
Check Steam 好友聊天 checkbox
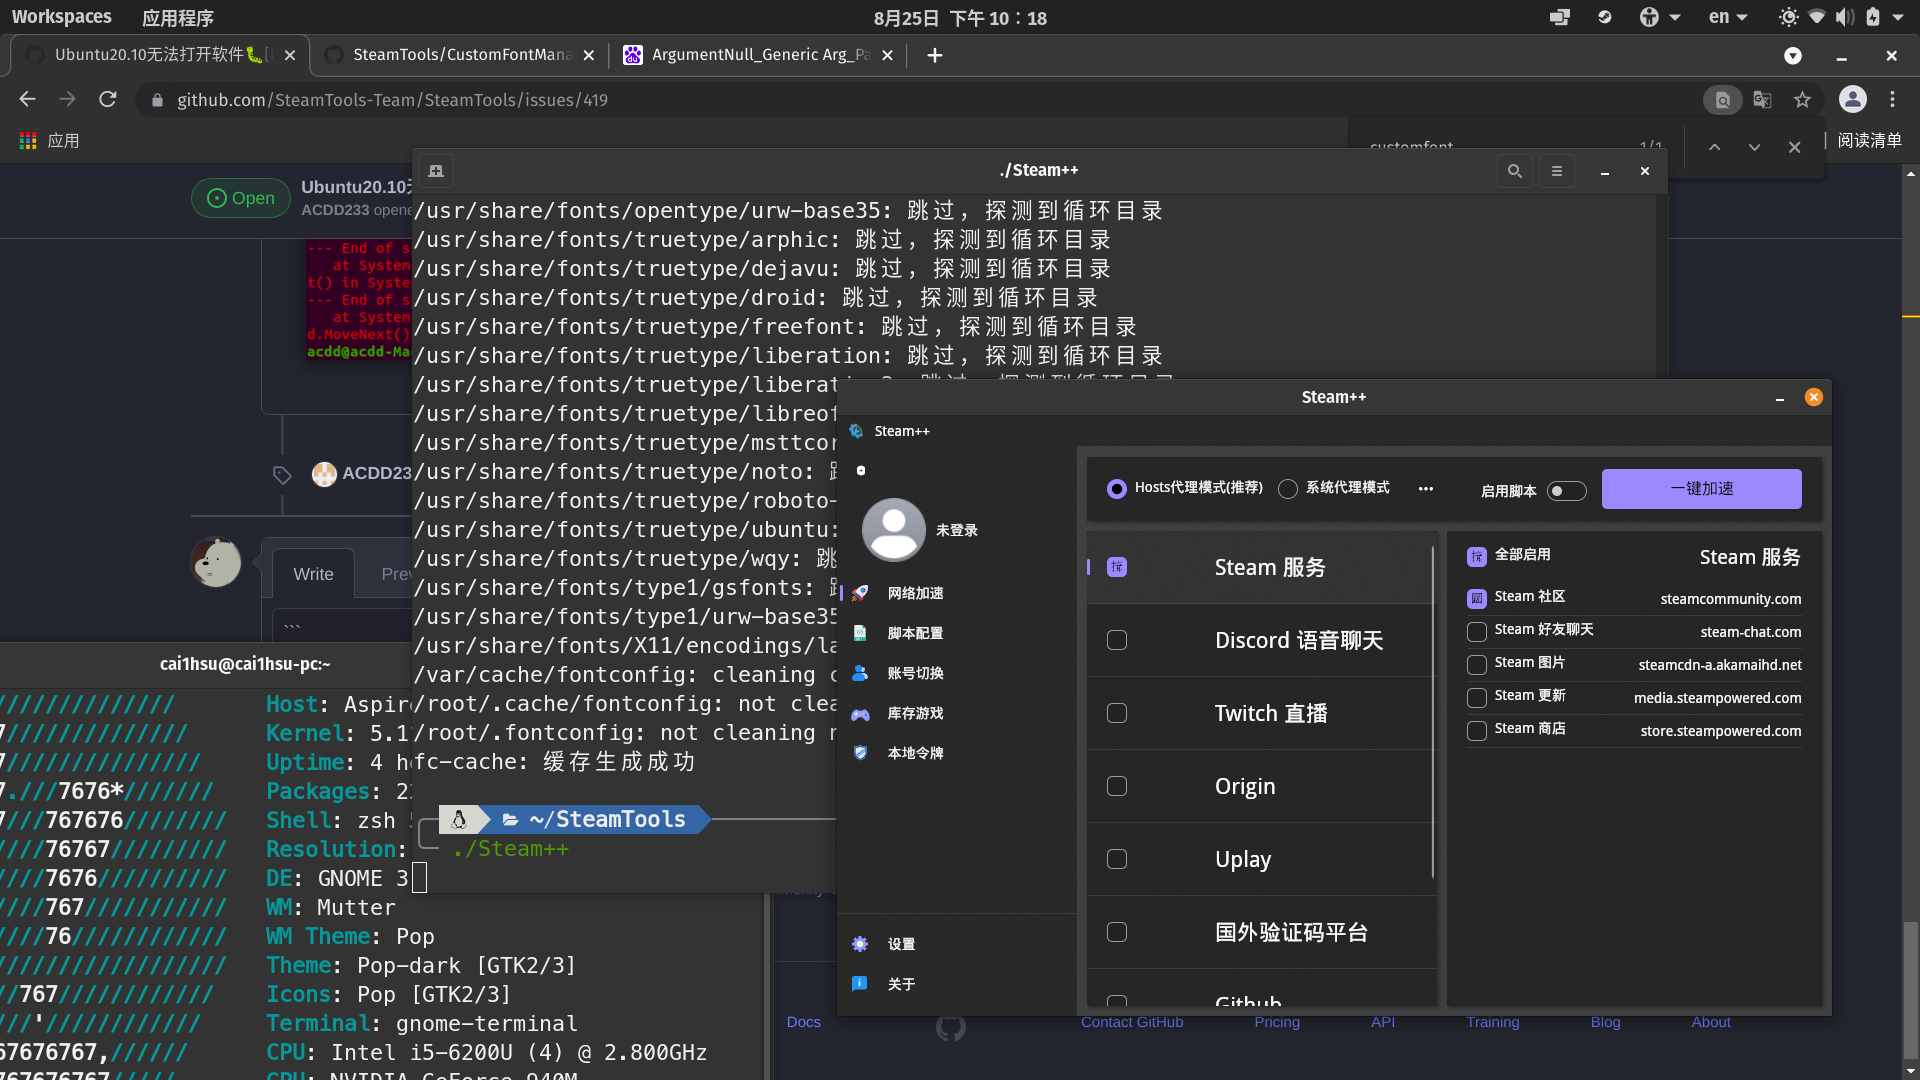click(1477, 631)
